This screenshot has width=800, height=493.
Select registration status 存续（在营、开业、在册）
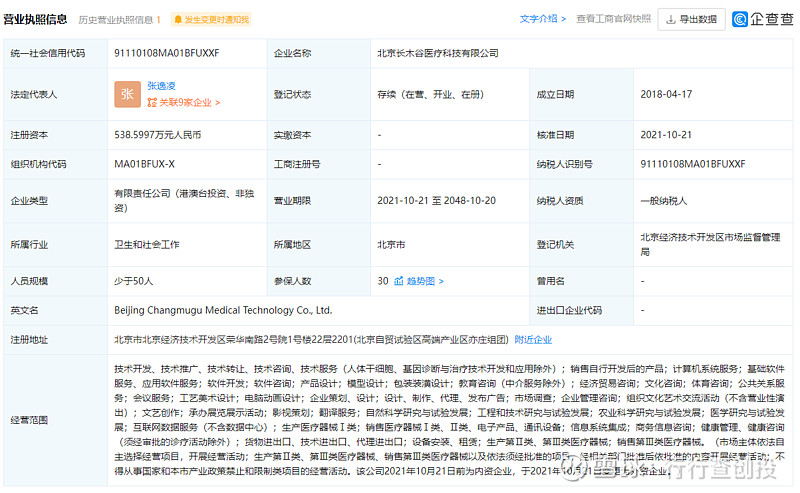click(431, 94)
